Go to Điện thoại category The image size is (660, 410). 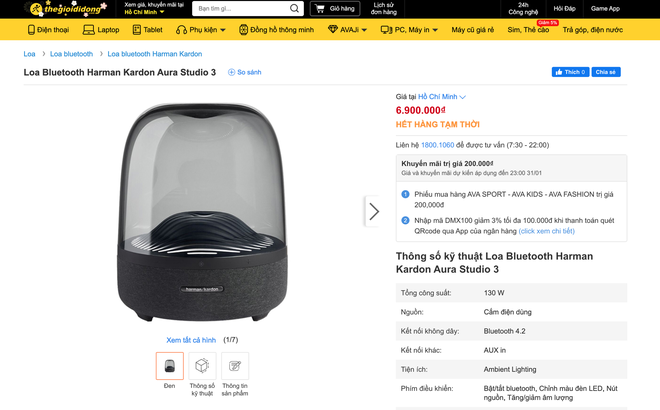point(48,30)
